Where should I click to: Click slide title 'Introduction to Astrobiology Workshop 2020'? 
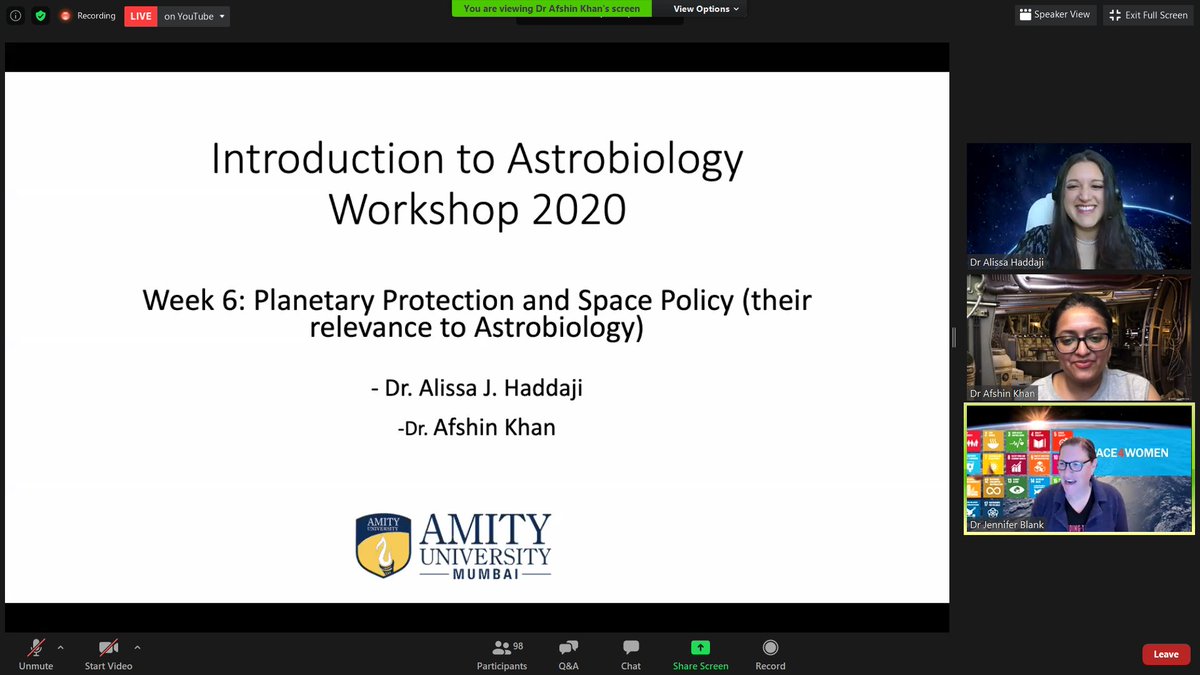point(477,184)
